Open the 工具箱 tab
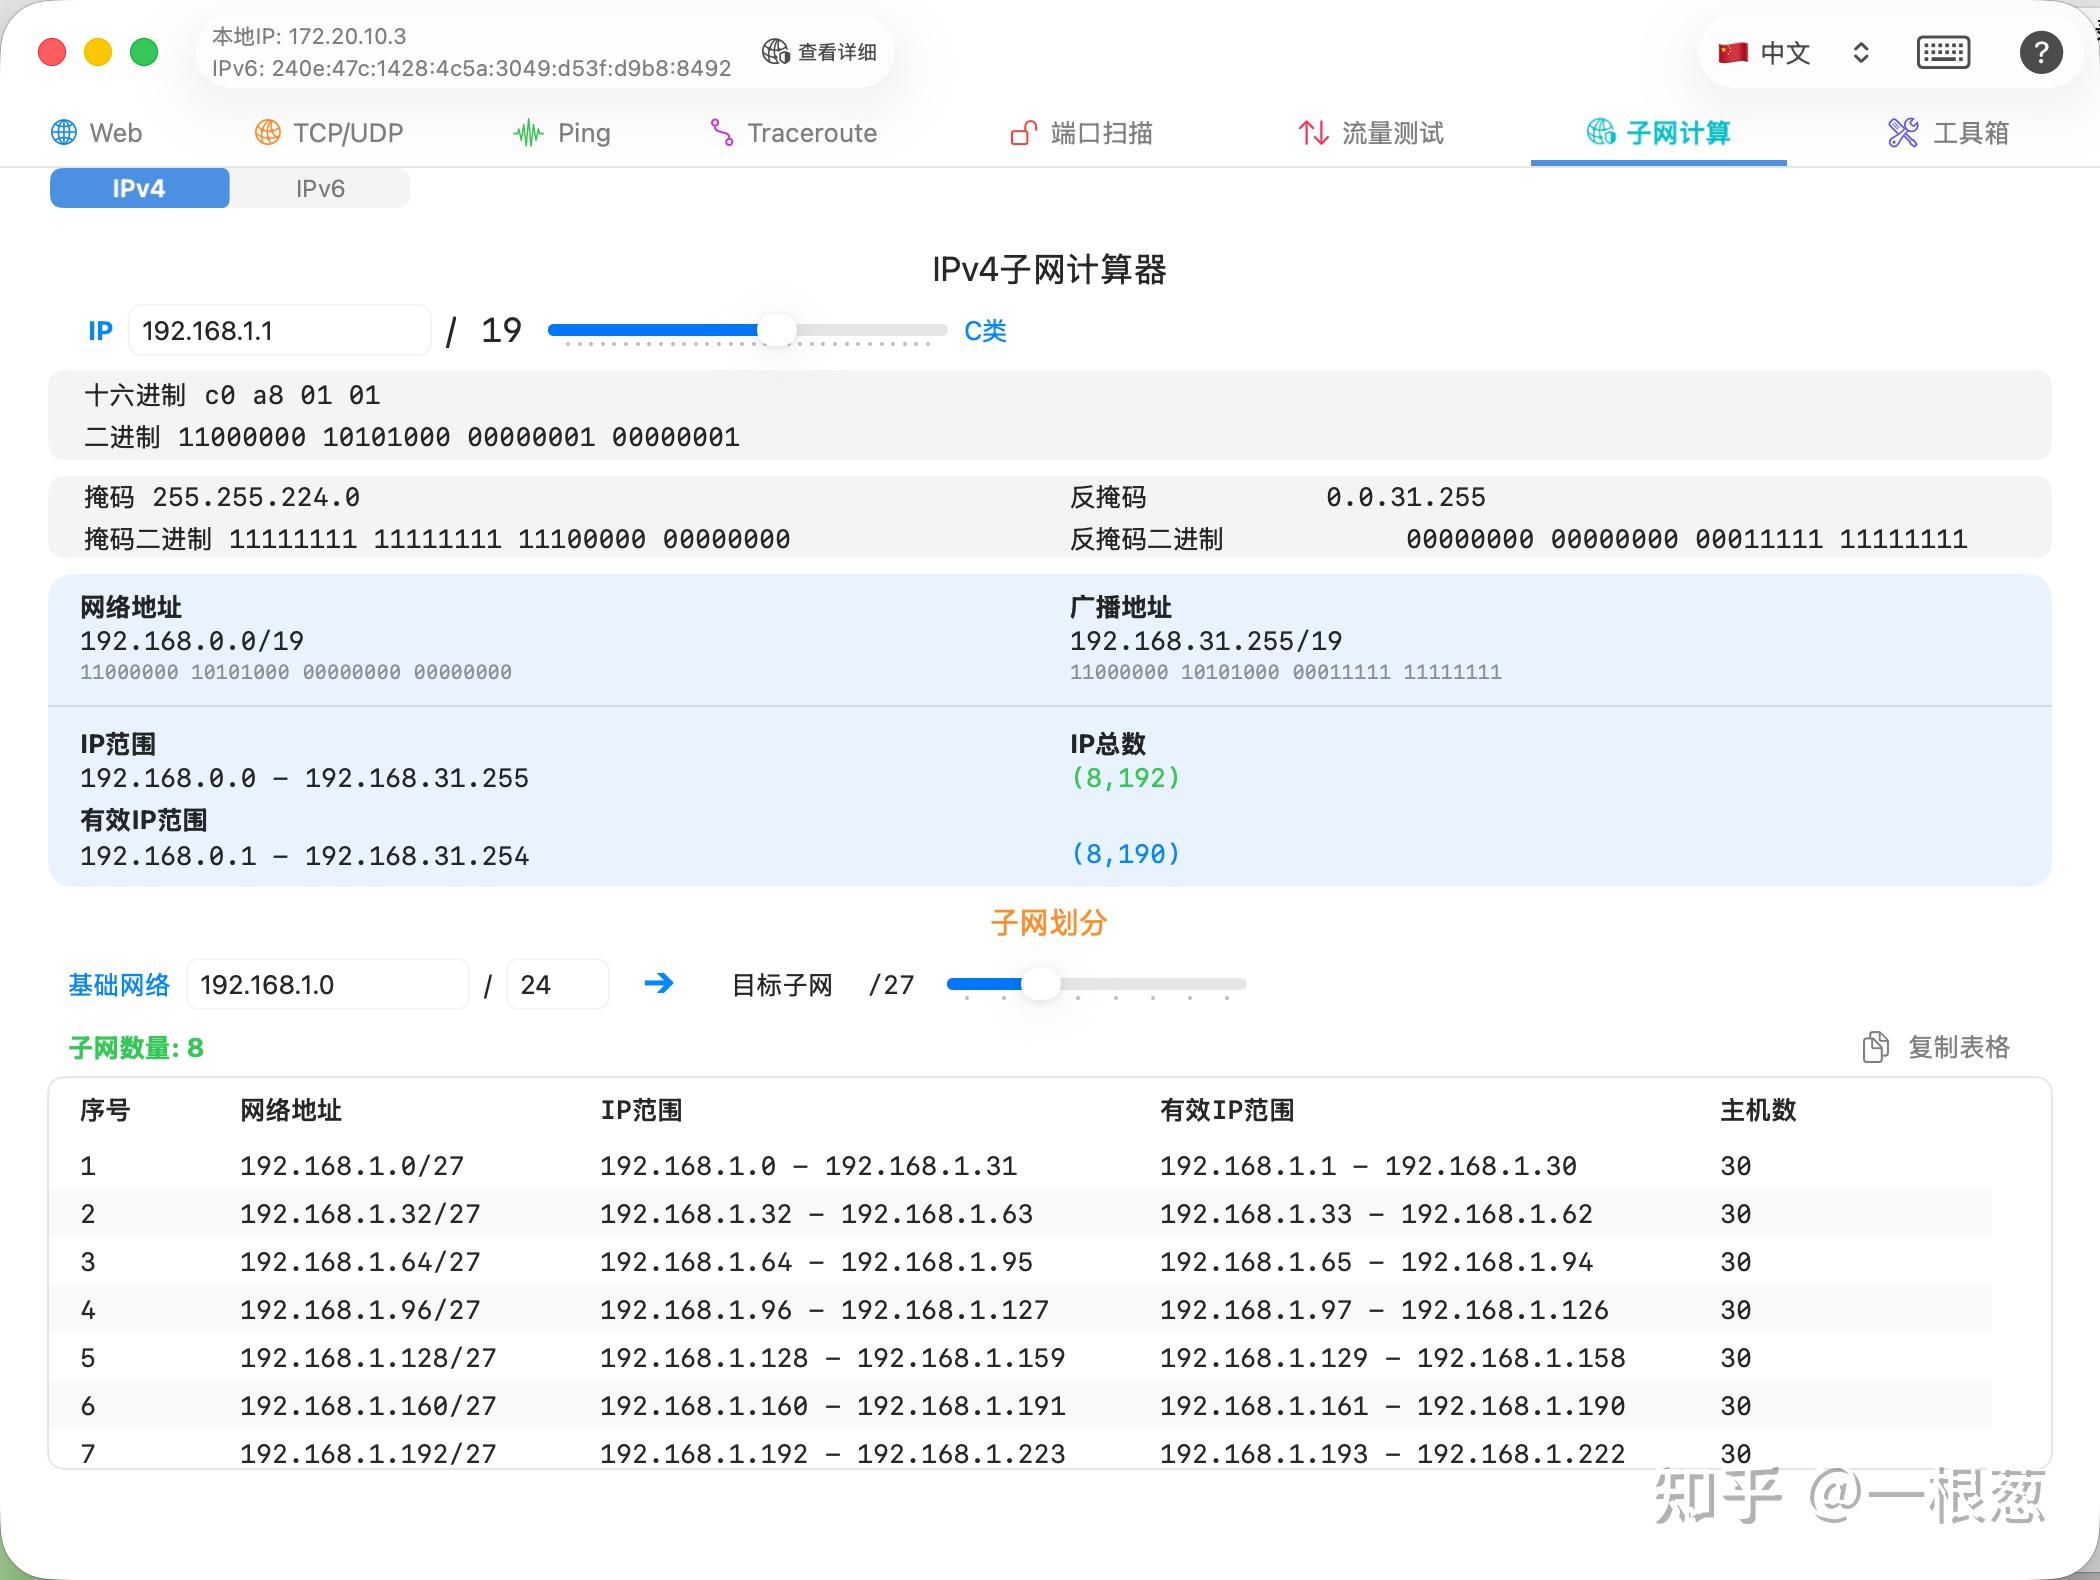The width and height of the screenshot is (2100, 1580). point(1948,133)
